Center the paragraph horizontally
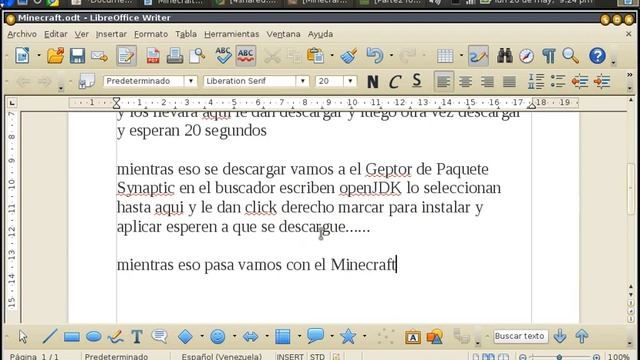 point(465,82)
